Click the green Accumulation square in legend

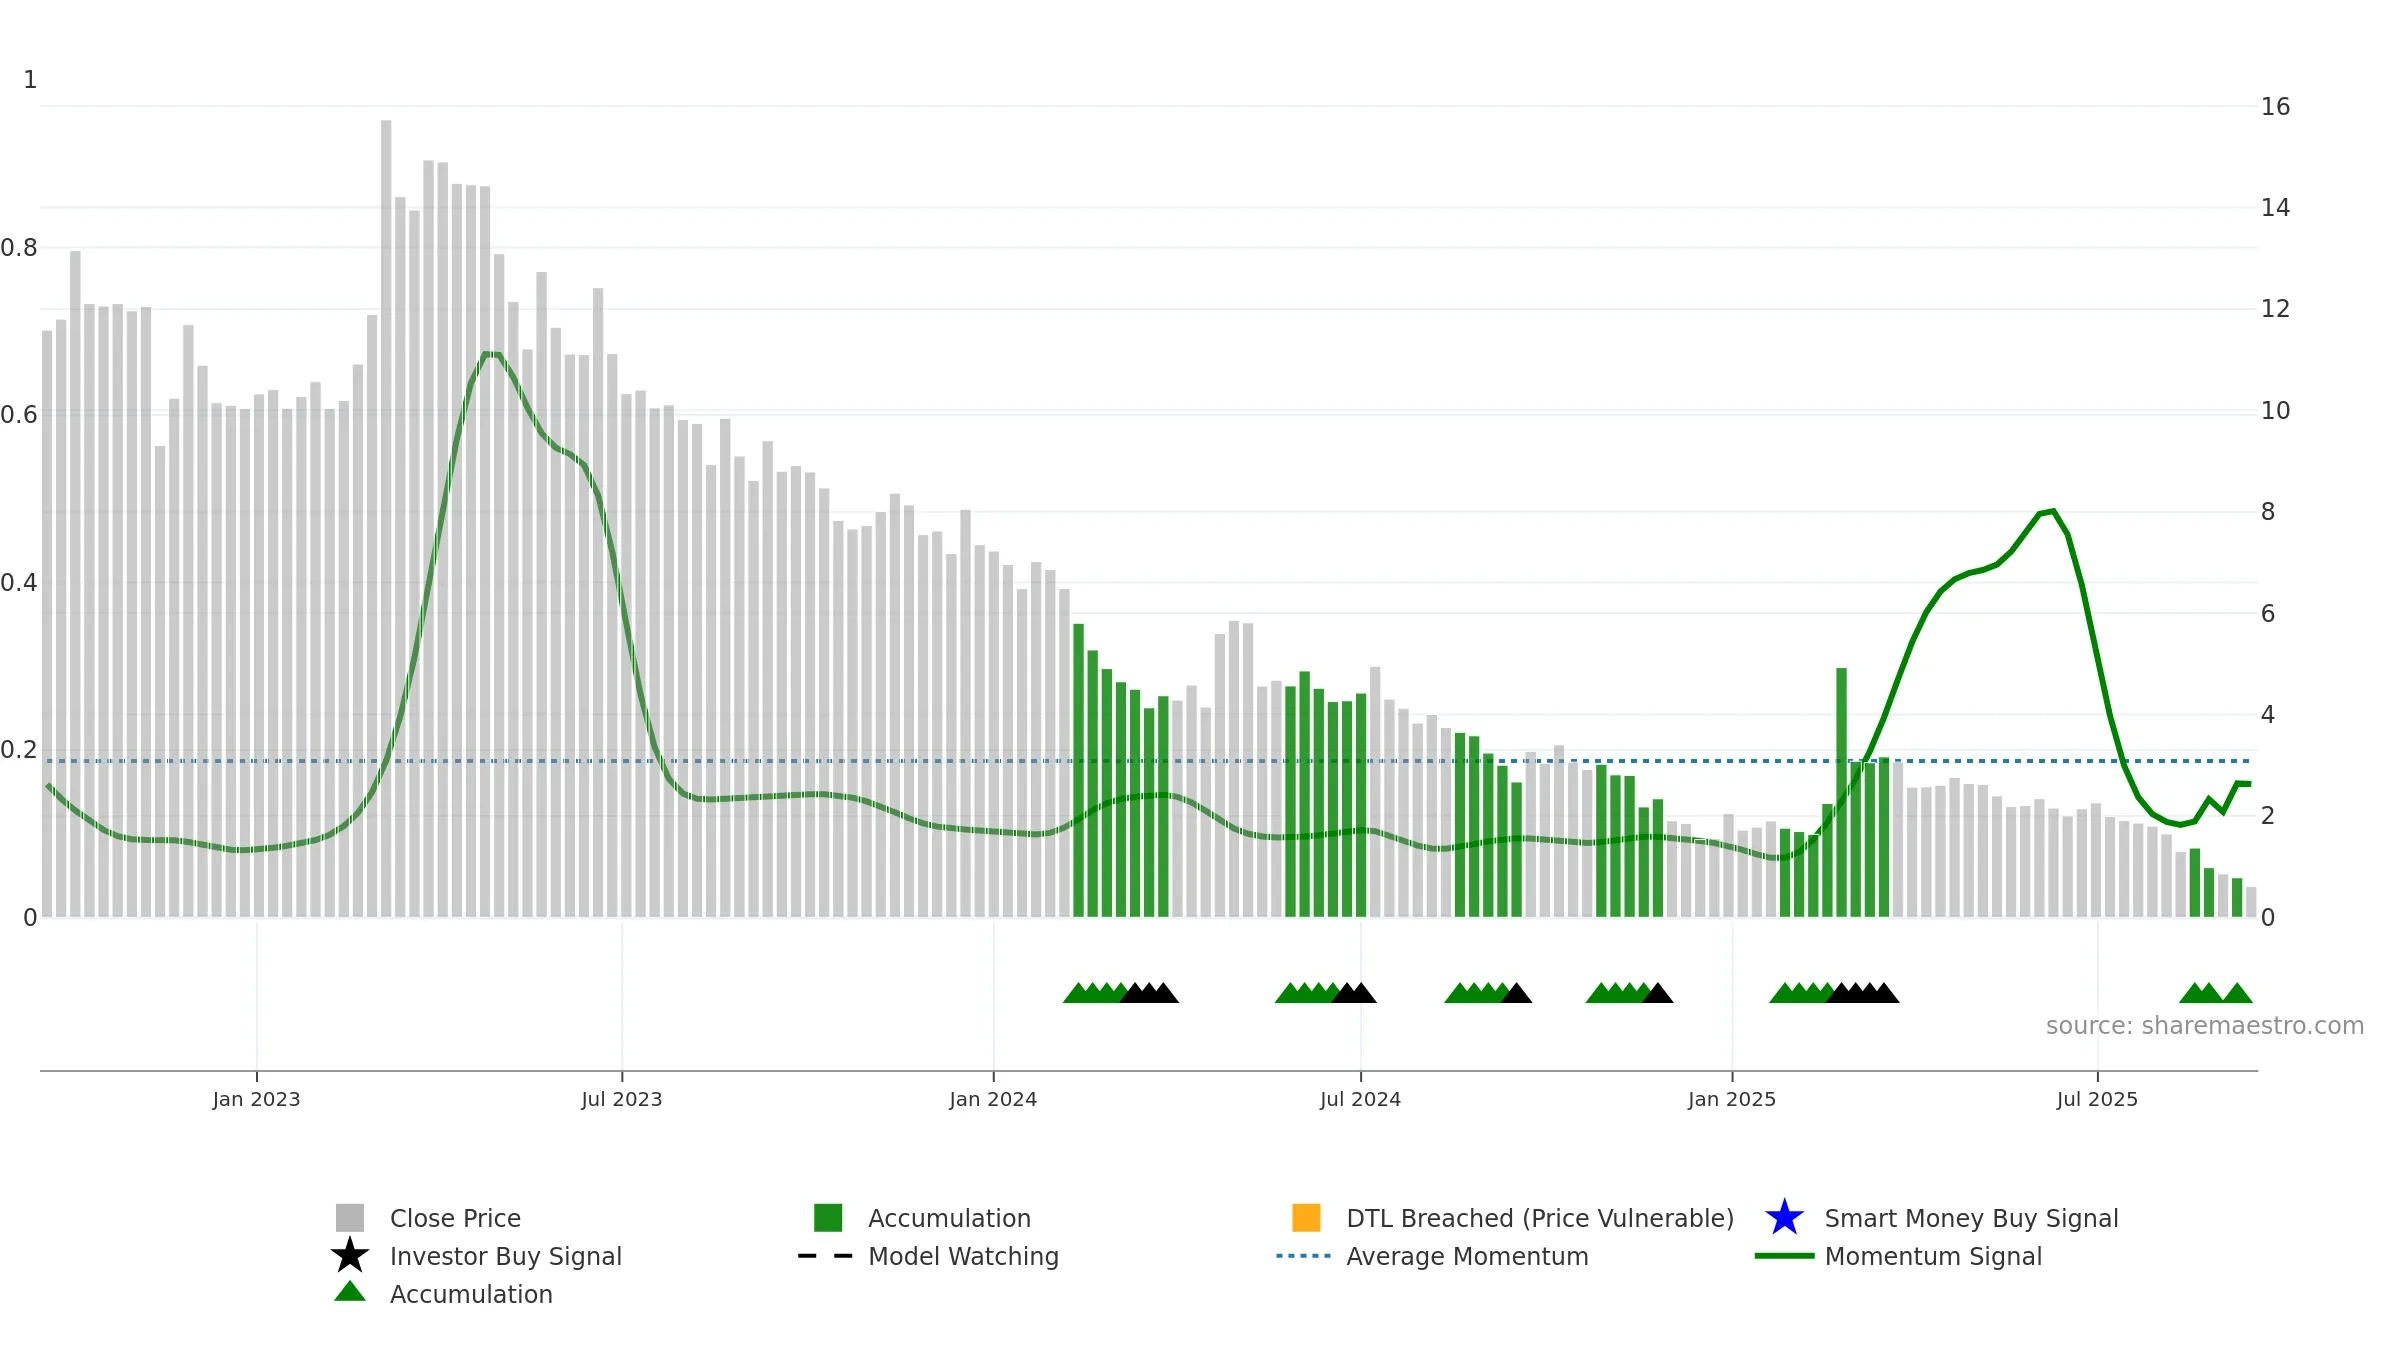(x=828, y=1218)
